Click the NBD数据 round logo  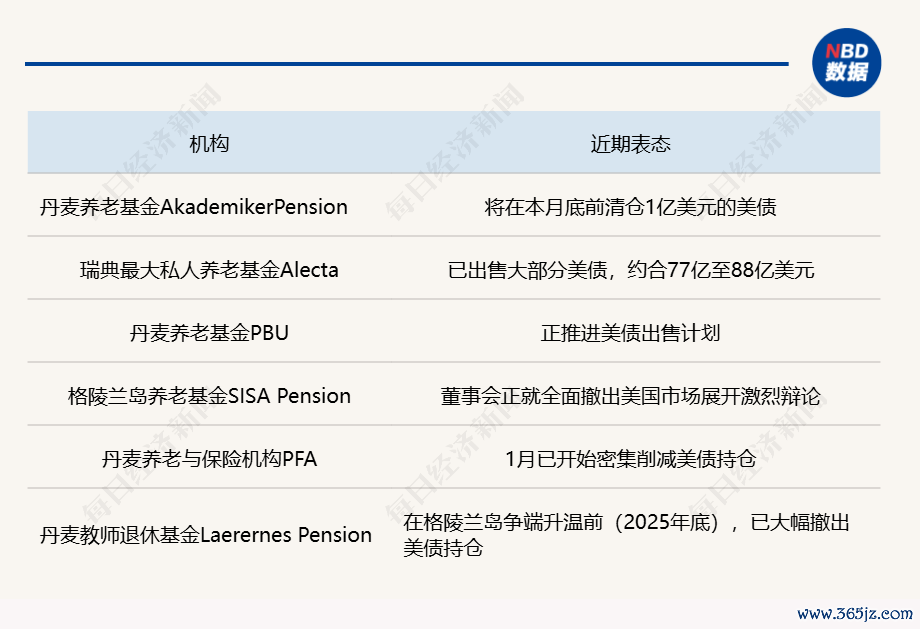click(846, 63)
